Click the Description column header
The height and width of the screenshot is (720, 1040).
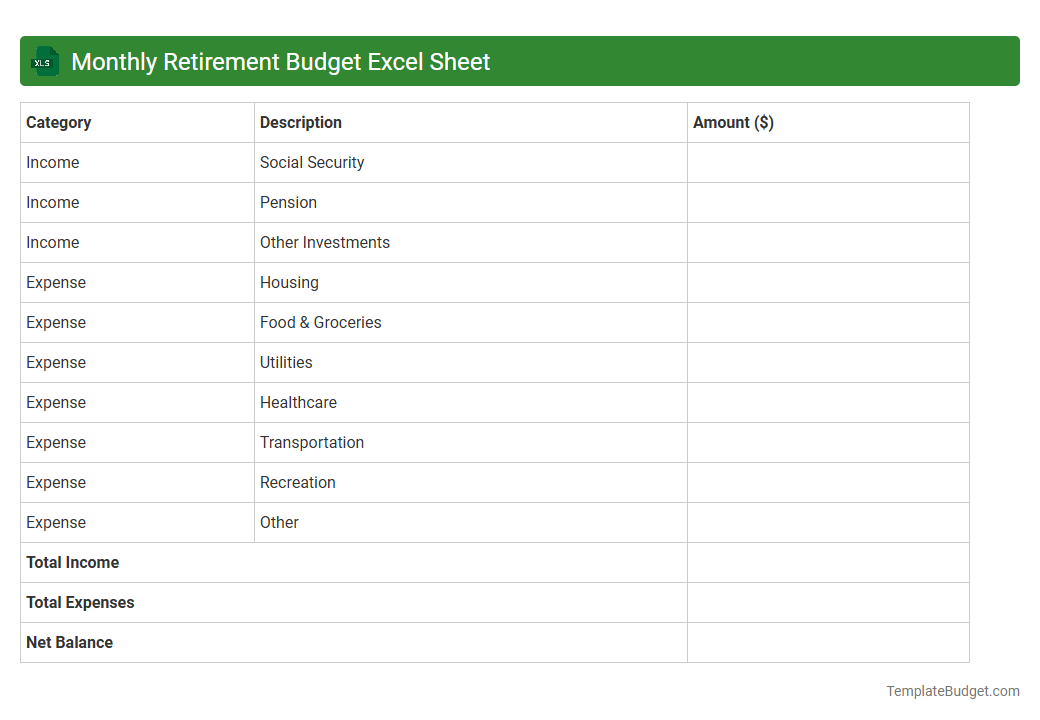(300, 122)
